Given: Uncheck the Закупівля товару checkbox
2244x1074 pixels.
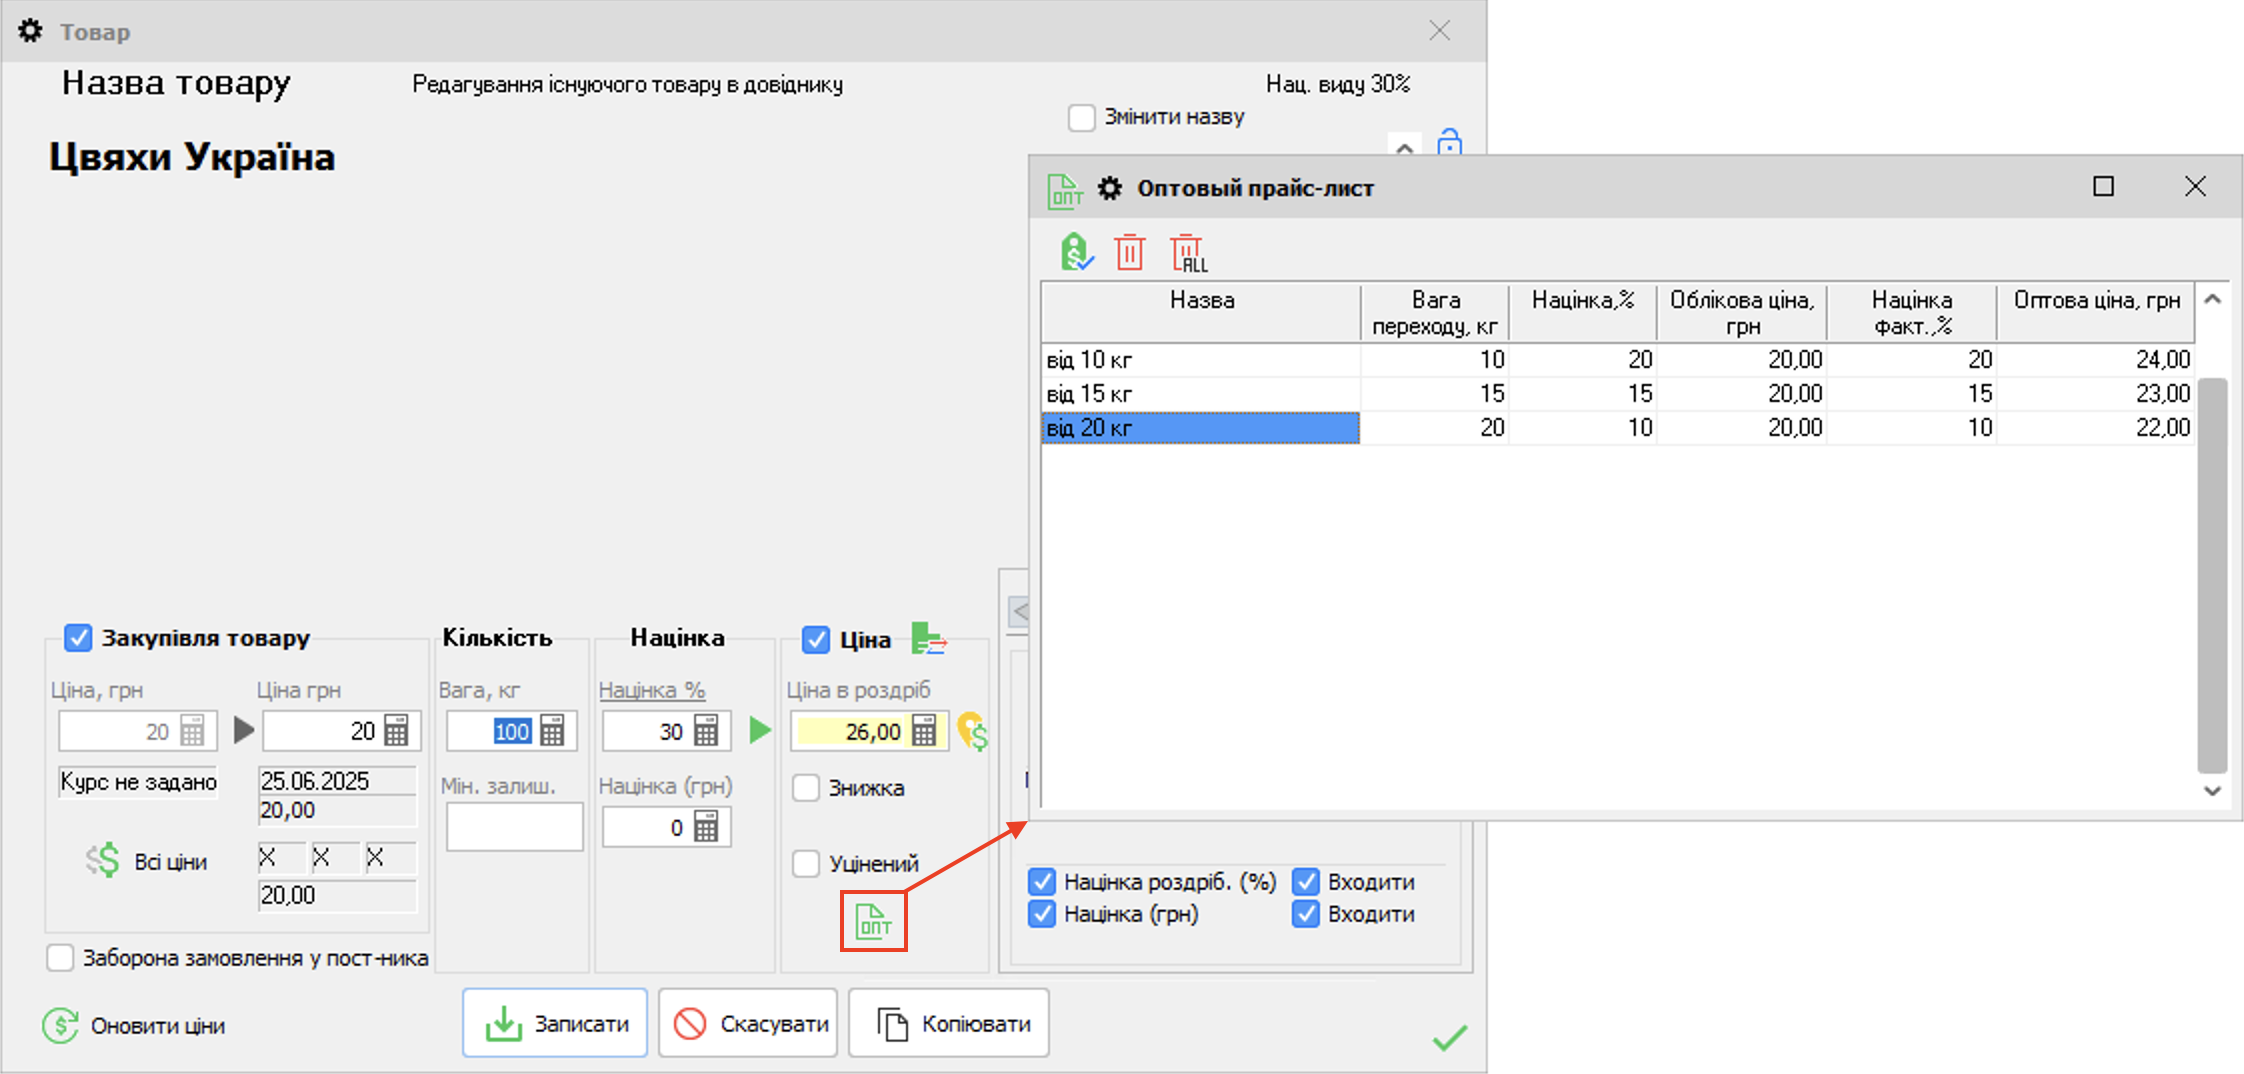Looking at the screenshot, I should point(78,638).
